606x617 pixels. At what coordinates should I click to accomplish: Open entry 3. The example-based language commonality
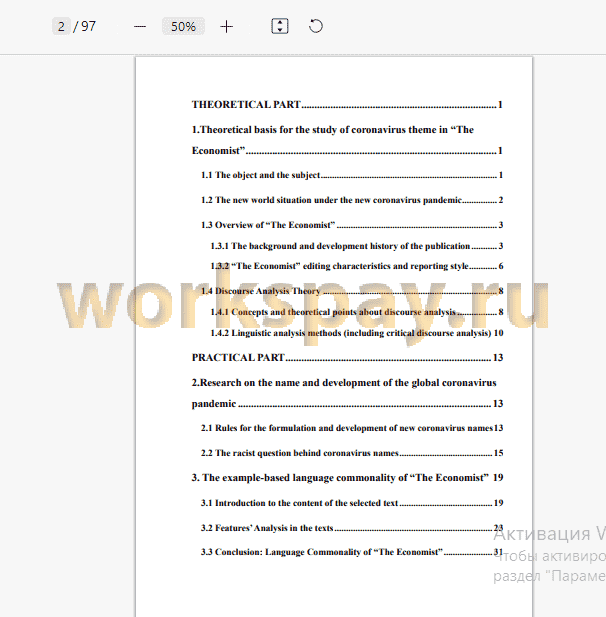pos(347,478)
